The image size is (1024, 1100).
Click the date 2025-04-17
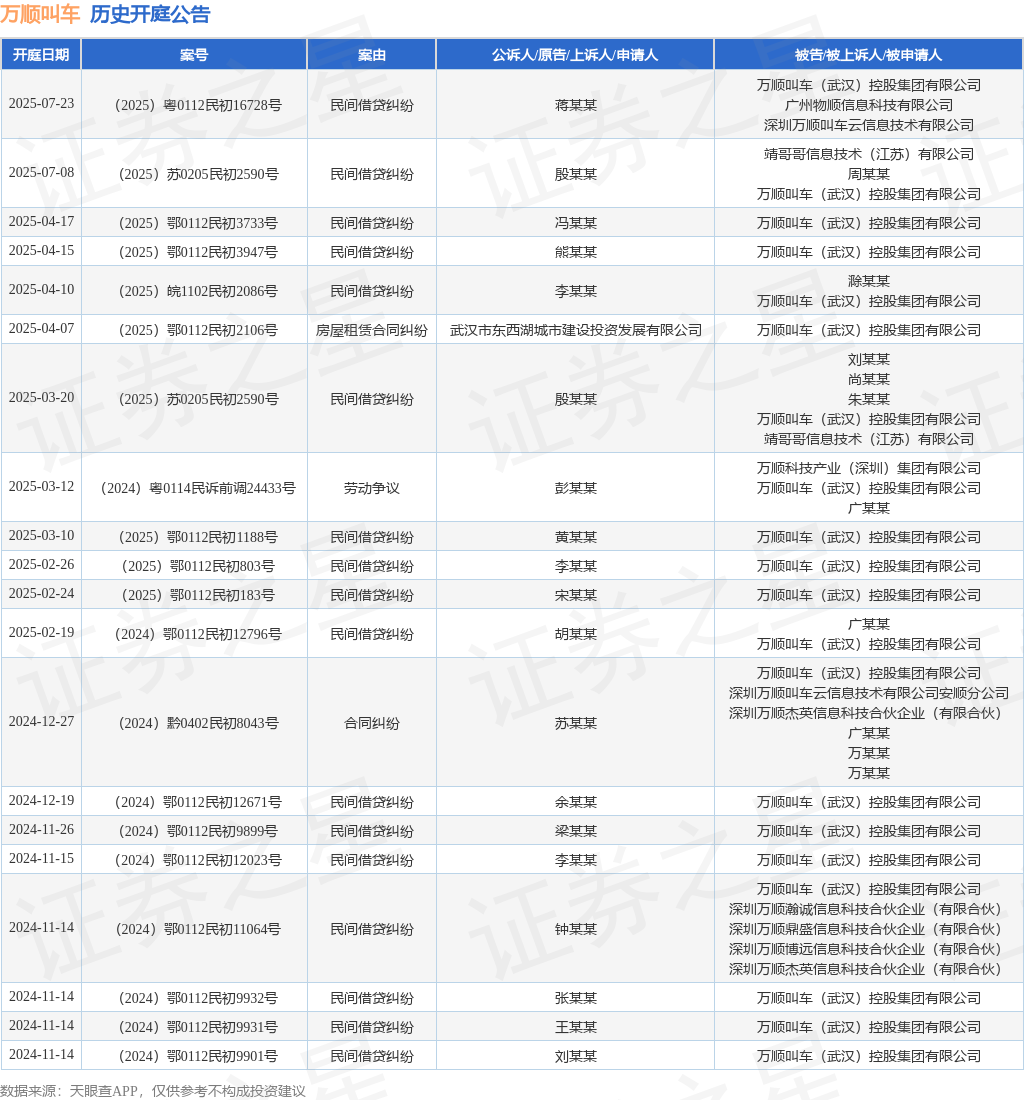click(x=41, y=222)
